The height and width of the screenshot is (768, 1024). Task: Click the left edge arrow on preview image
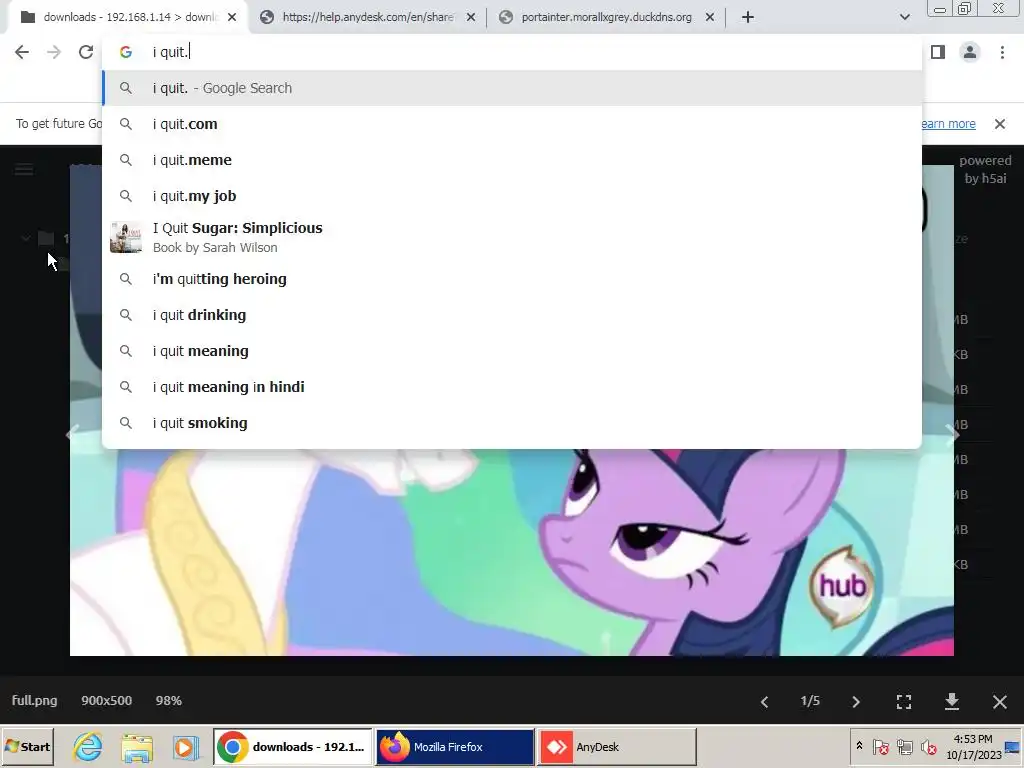73,434
